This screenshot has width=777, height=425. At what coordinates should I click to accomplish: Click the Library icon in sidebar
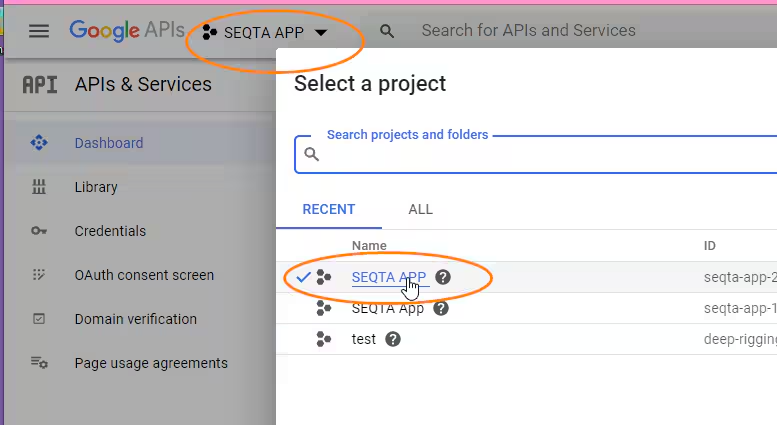tap(39, 187)
